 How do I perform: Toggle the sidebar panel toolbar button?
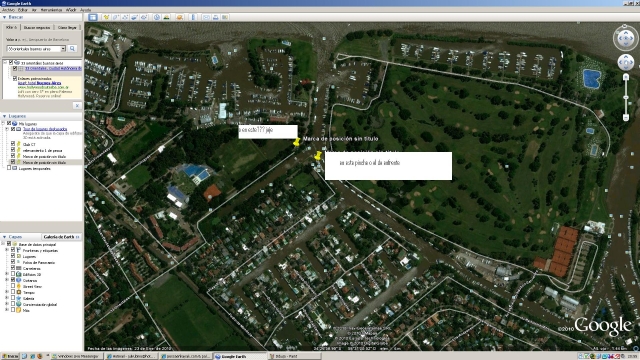click(x=93, y=17)
